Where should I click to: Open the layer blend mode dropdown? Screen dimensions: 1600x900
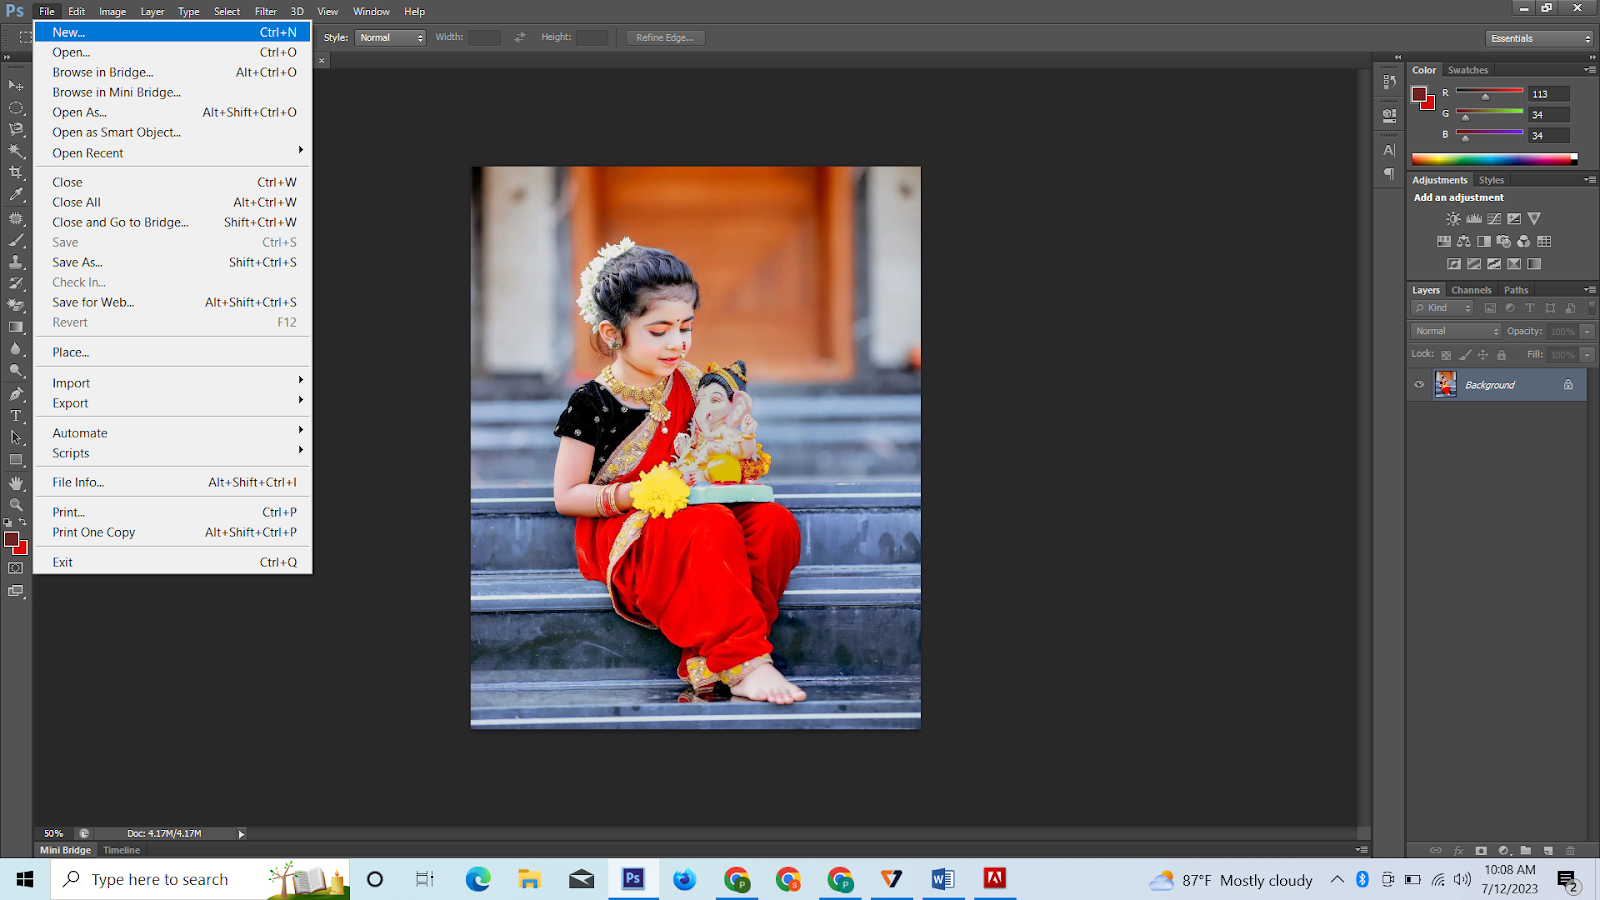coord(1456,331)
